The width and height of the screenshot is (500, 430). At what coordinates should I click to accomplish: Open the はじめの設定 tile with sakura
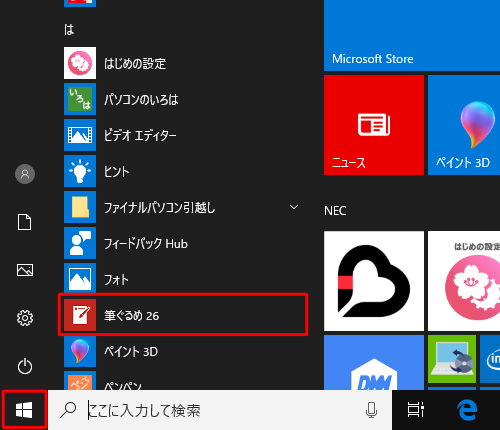tap(464, 281)
